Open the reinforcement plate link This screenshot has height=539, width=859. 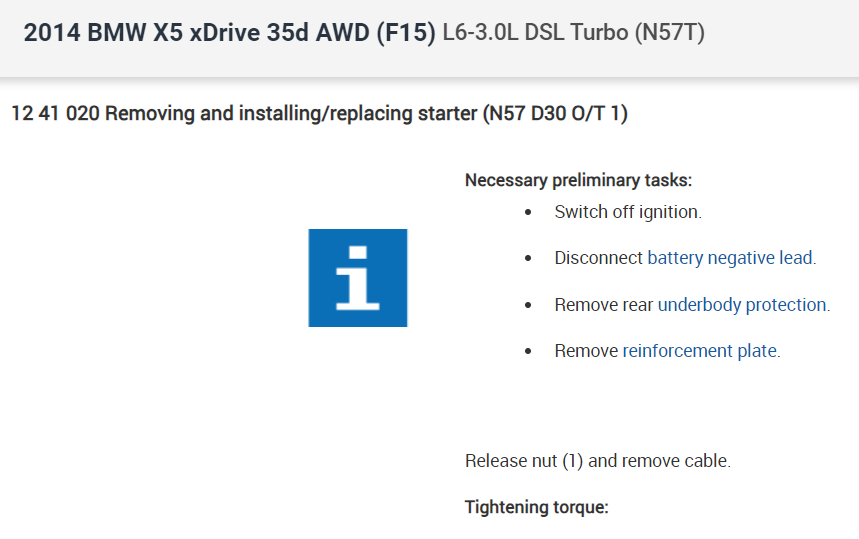699,351
